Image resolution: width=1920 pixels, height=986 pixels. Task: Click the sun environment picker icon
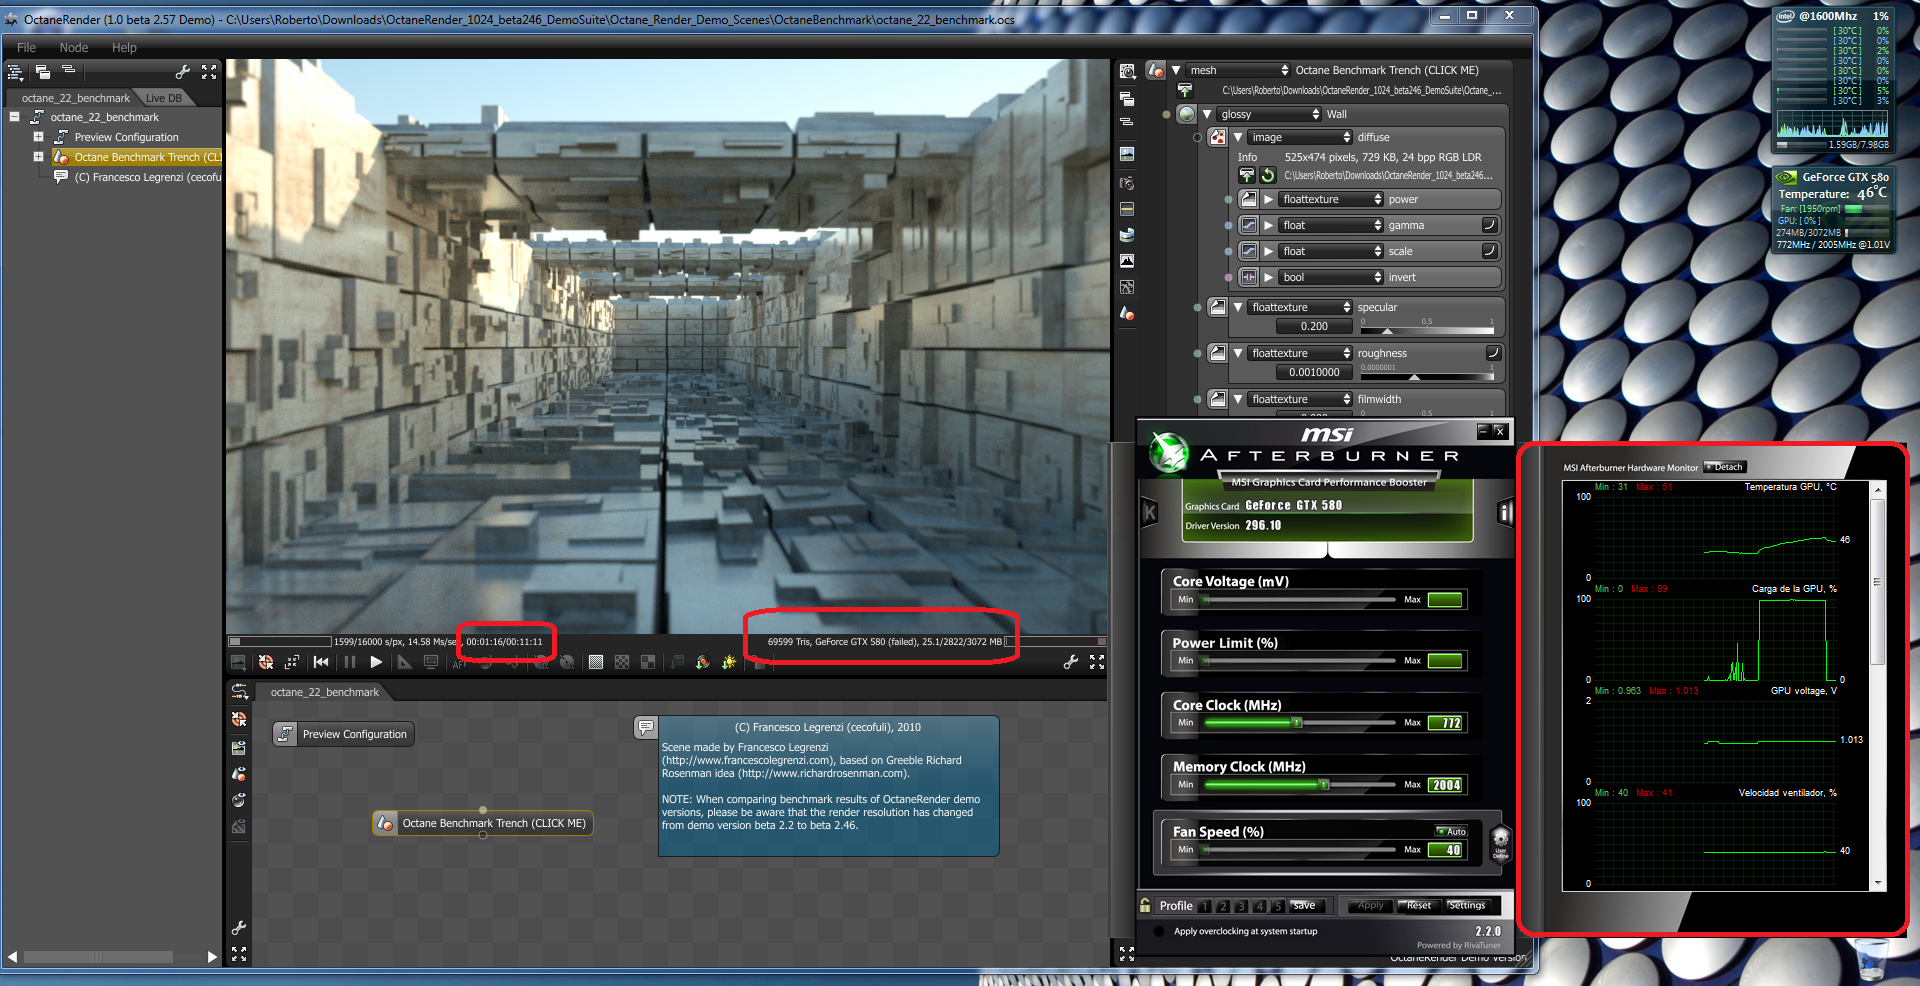729,662
